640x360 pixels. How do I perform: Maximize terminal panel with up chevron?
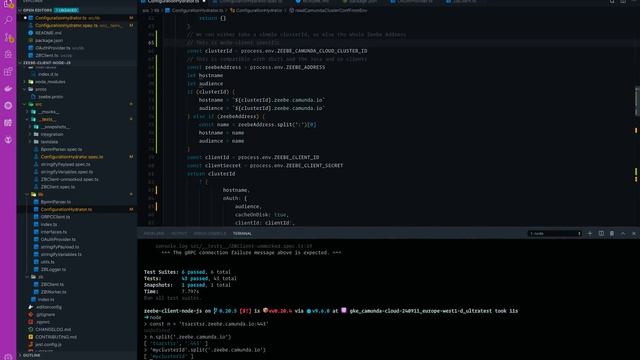pyautogui.click(x=623, y=233)
